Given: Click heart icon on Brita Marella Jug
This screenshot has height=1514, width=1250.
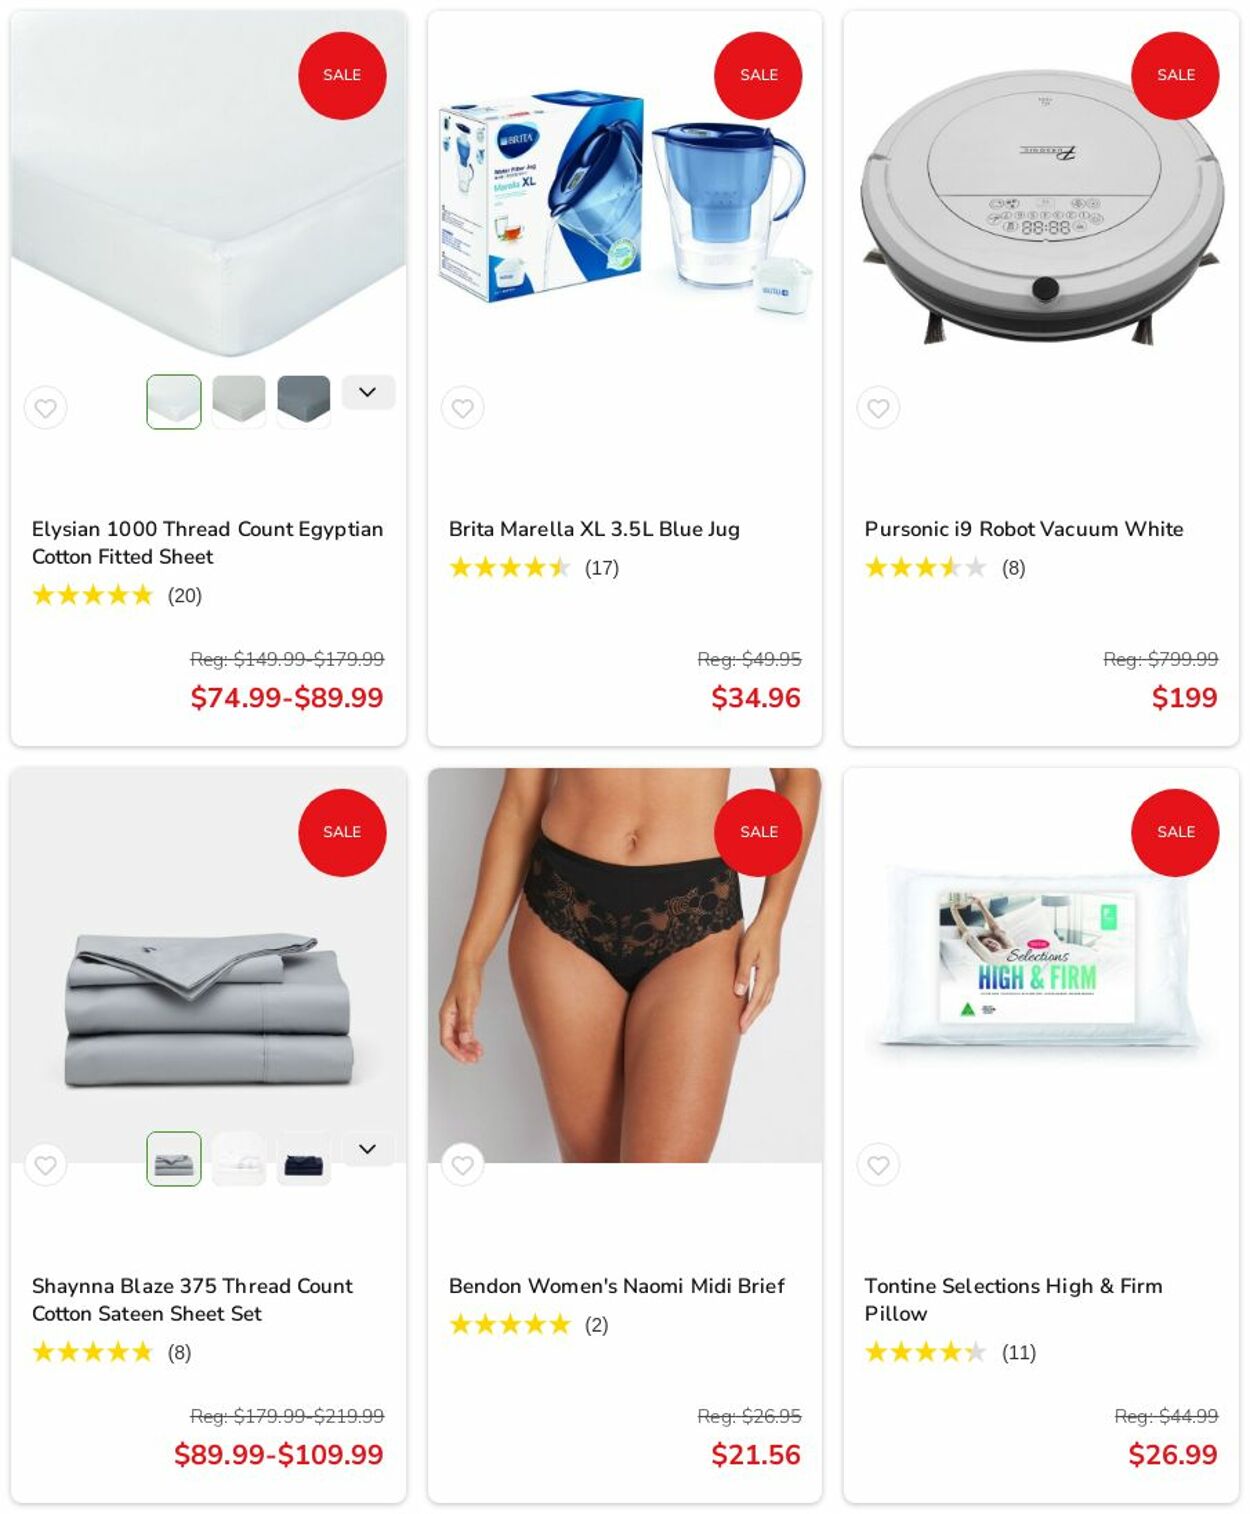Looking at the screenshot, I should point(462,408).
